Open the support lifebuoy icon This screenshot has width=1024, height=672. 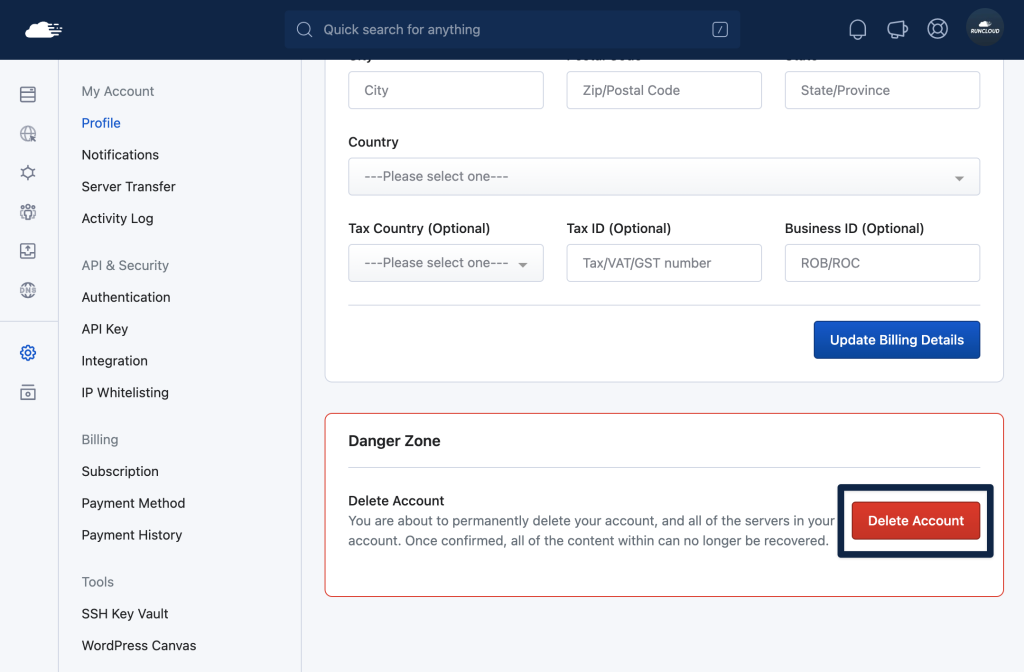pyautogui.click(x=937, y=29)
